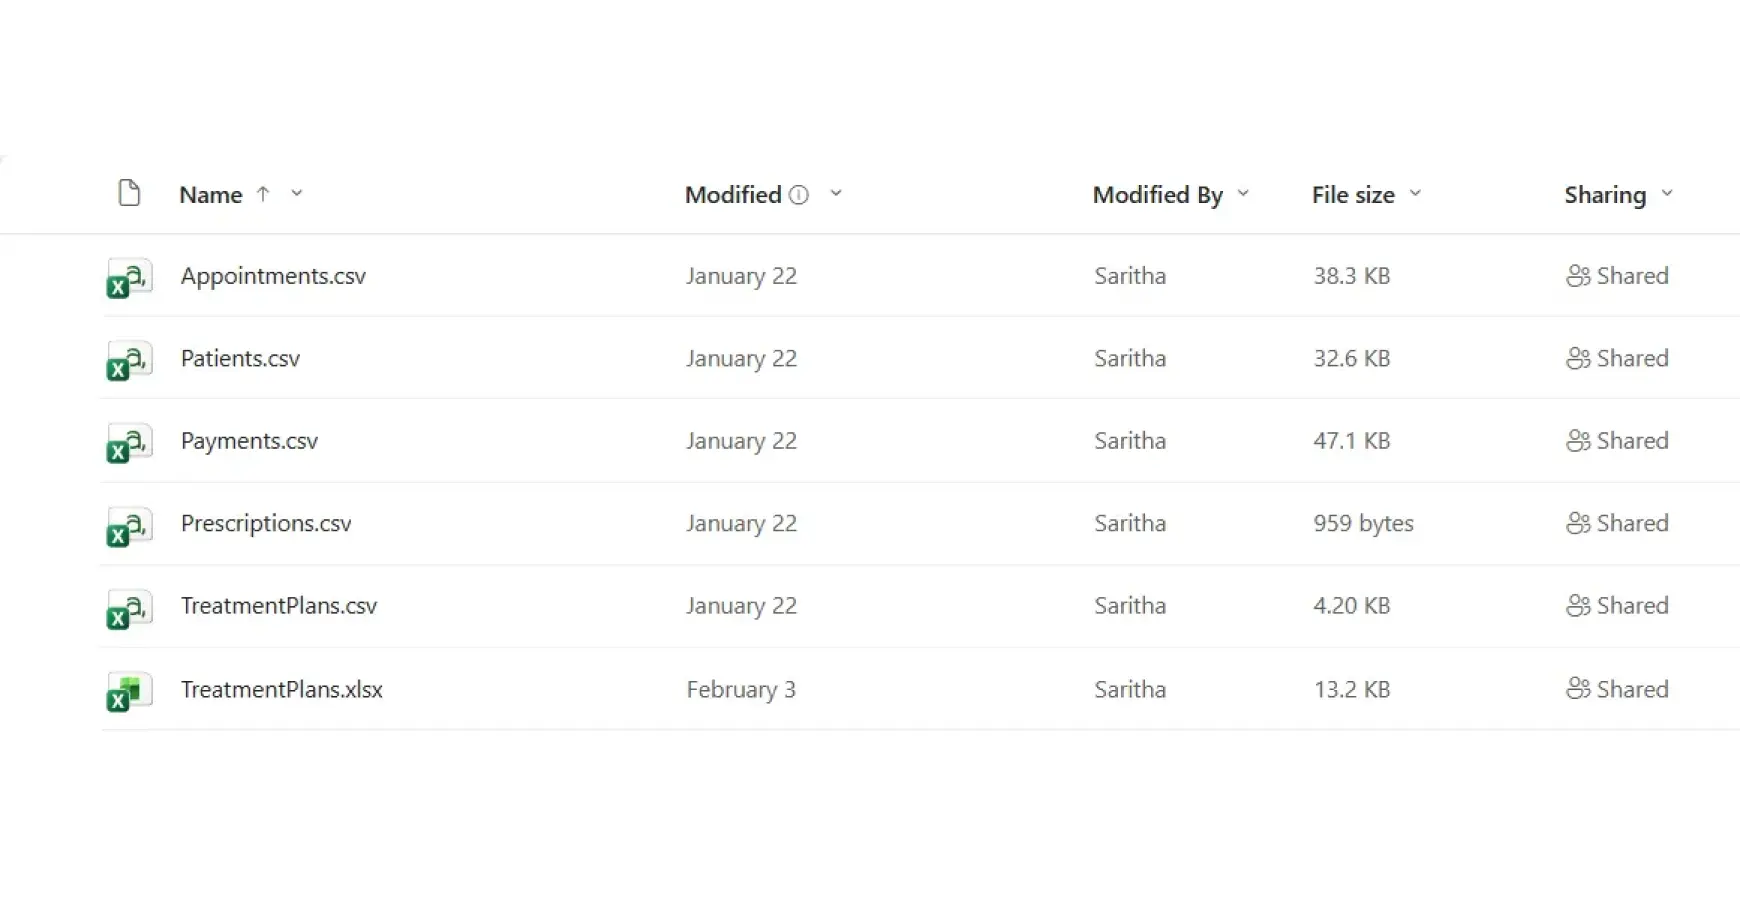Click the Appointments.csv file icon
Screen dimensions: 1740x920
pos(129,278)
